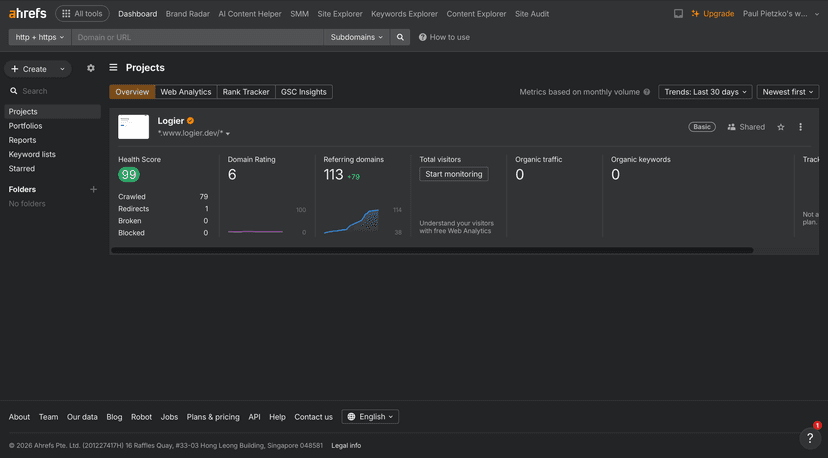Open the Contact us footer link
This screenshot has width=828, height=458.
coord(313,417)
